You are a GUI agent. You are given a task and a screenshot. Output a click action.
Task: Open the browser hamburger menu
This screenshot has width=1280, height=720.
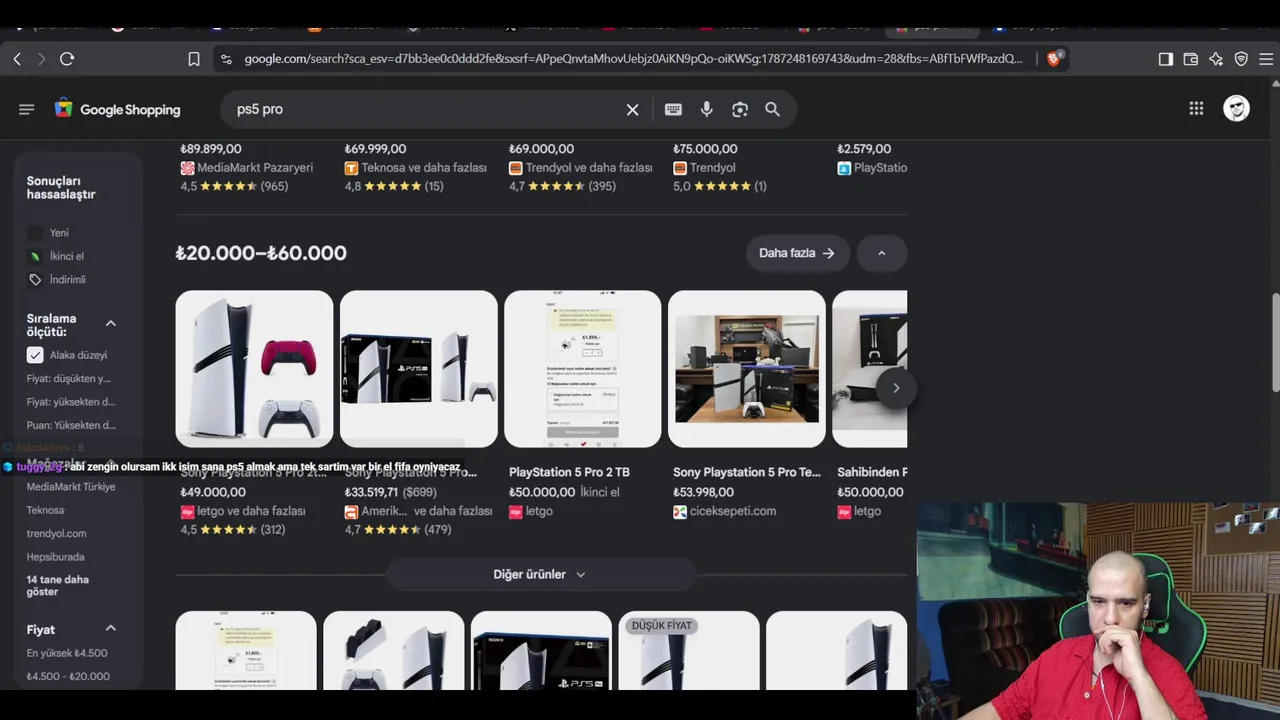[x=1266, y=59]
